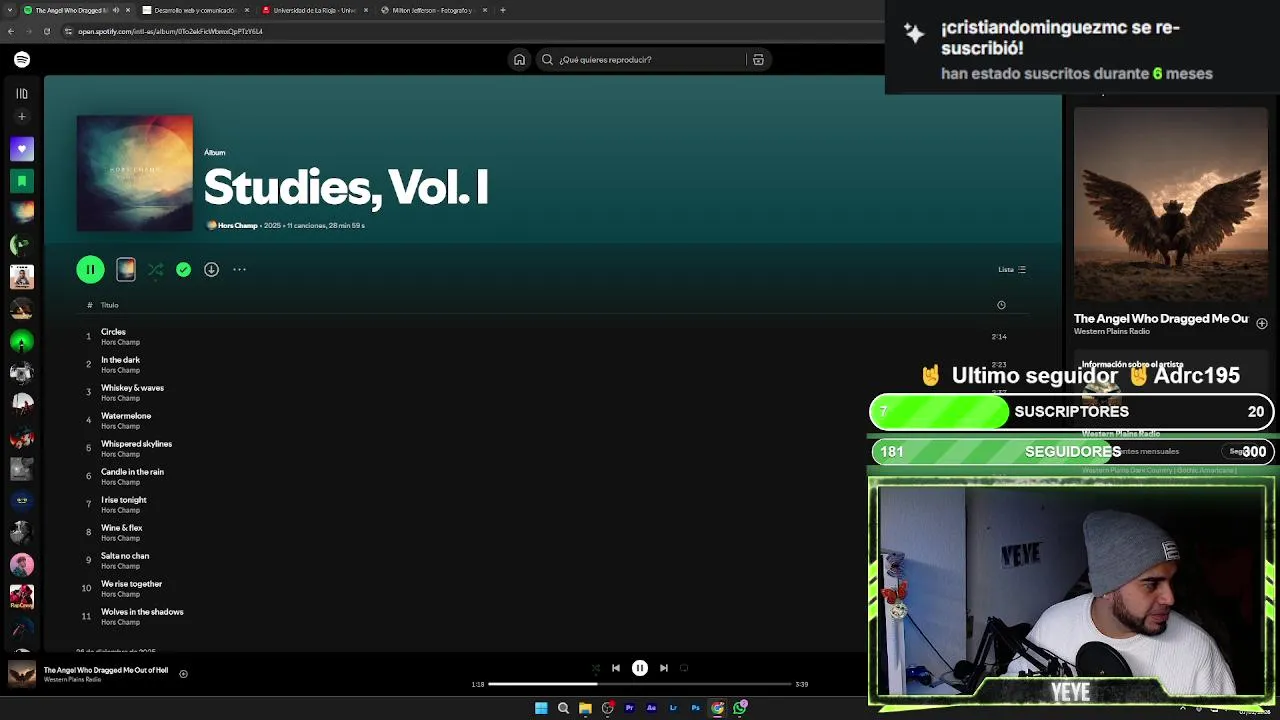This screenshot has width=1280, height=720.
Task: Click now playing winged artwork in right panel
Action: pos(1170,204)
